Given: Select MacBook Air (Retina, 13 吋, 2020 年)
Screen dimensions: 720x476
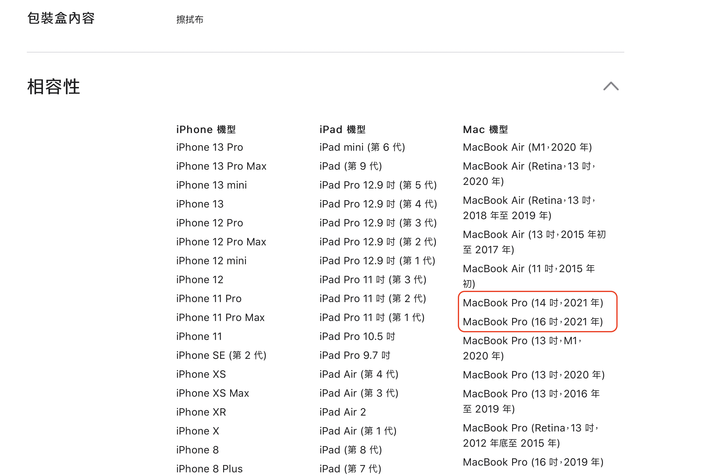Looking at the screenshot, I should (x=529, y=174).
